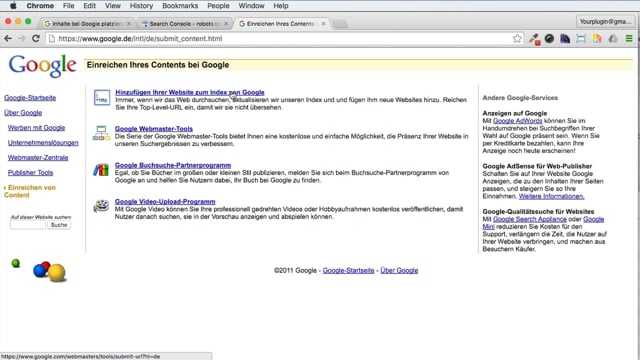Open the Webmaster-Zentrale sidebar link
The image size is (640, 360).
38,157
